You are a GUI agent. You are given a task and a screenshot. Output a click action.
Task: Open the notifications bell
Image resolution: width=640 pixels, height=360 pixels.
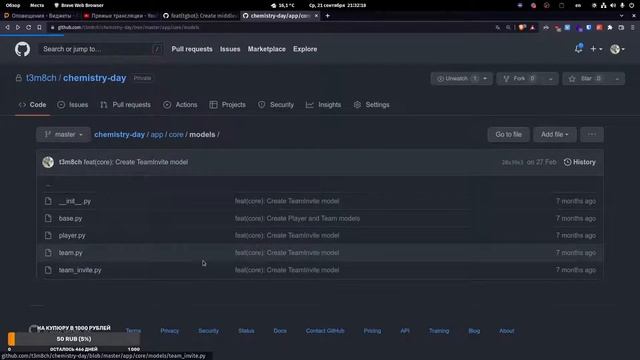click(578, 49)
